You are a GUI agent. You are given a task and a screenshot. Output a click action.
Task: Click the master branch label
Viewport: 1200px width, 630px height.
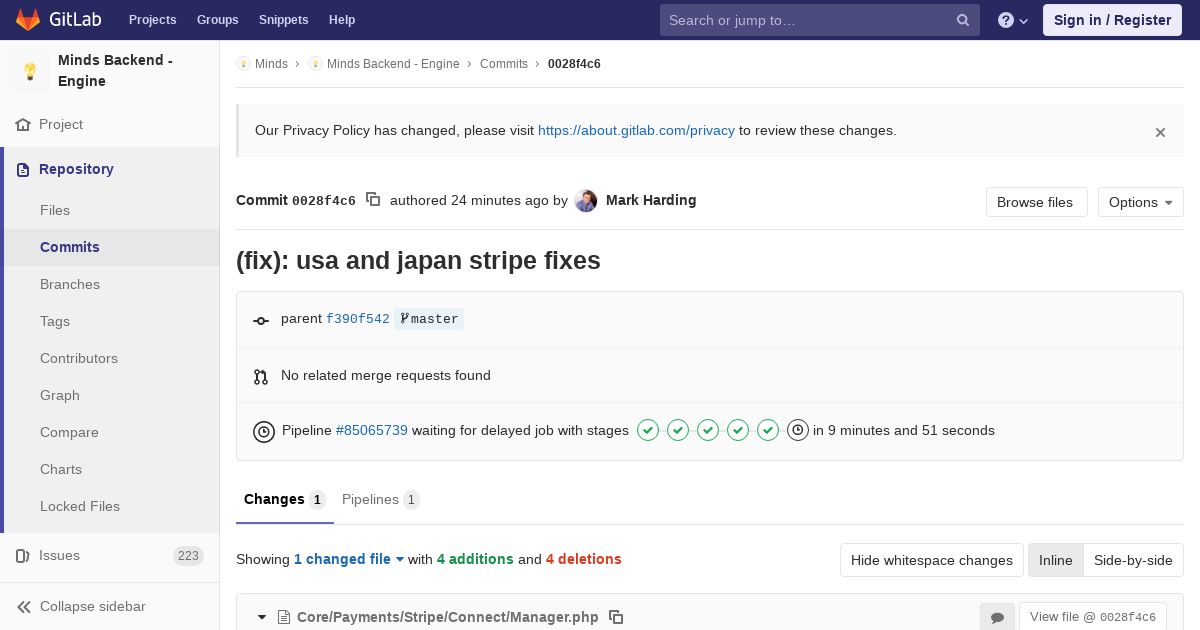pos(429,319)
